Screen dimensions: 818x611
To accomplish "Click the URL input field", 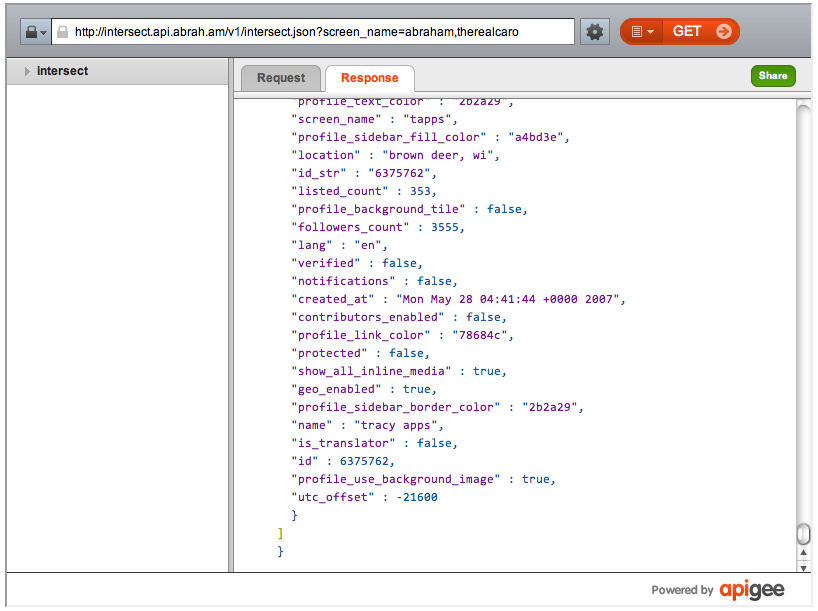I will [313, 32].
